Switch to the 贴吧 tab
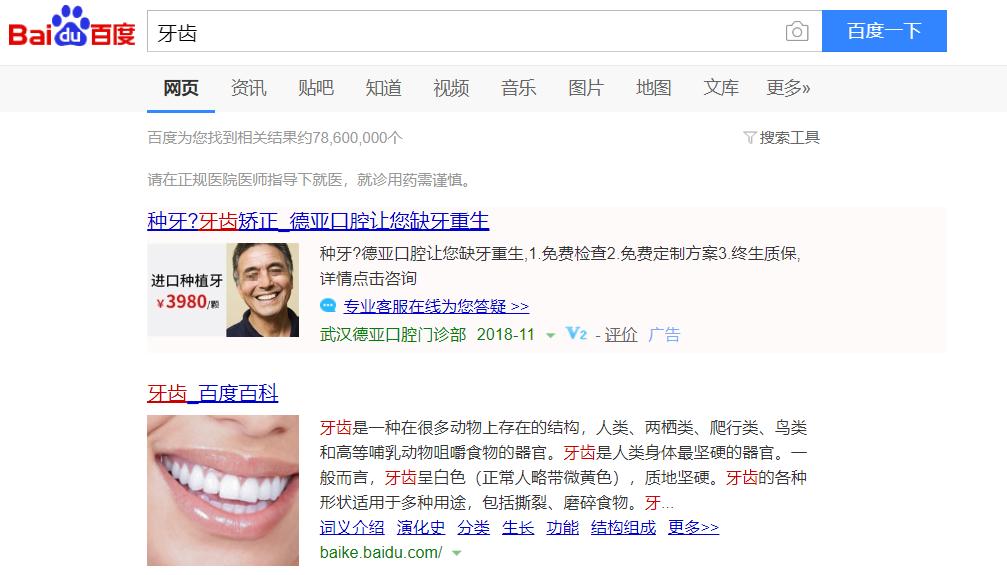This screenshot has width=1007, height=575. 316,87
